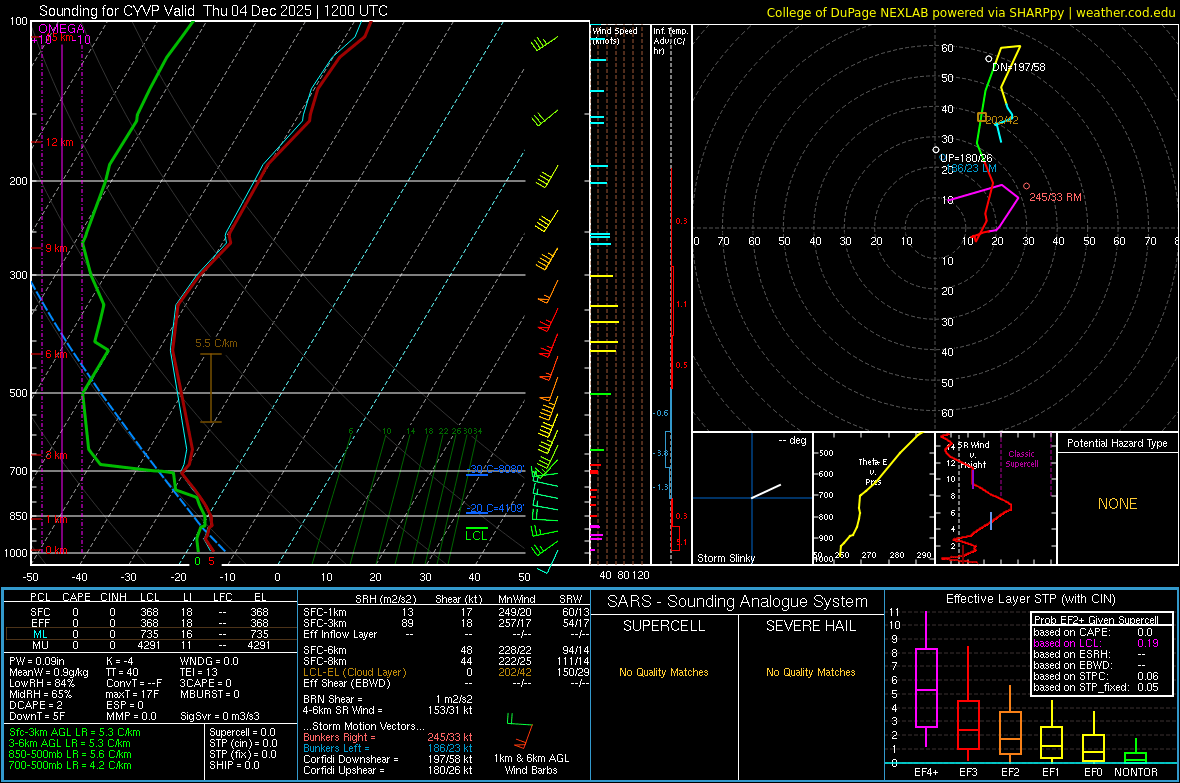Click the Bunkers right mover circle on hodograph

point(1026,186)
